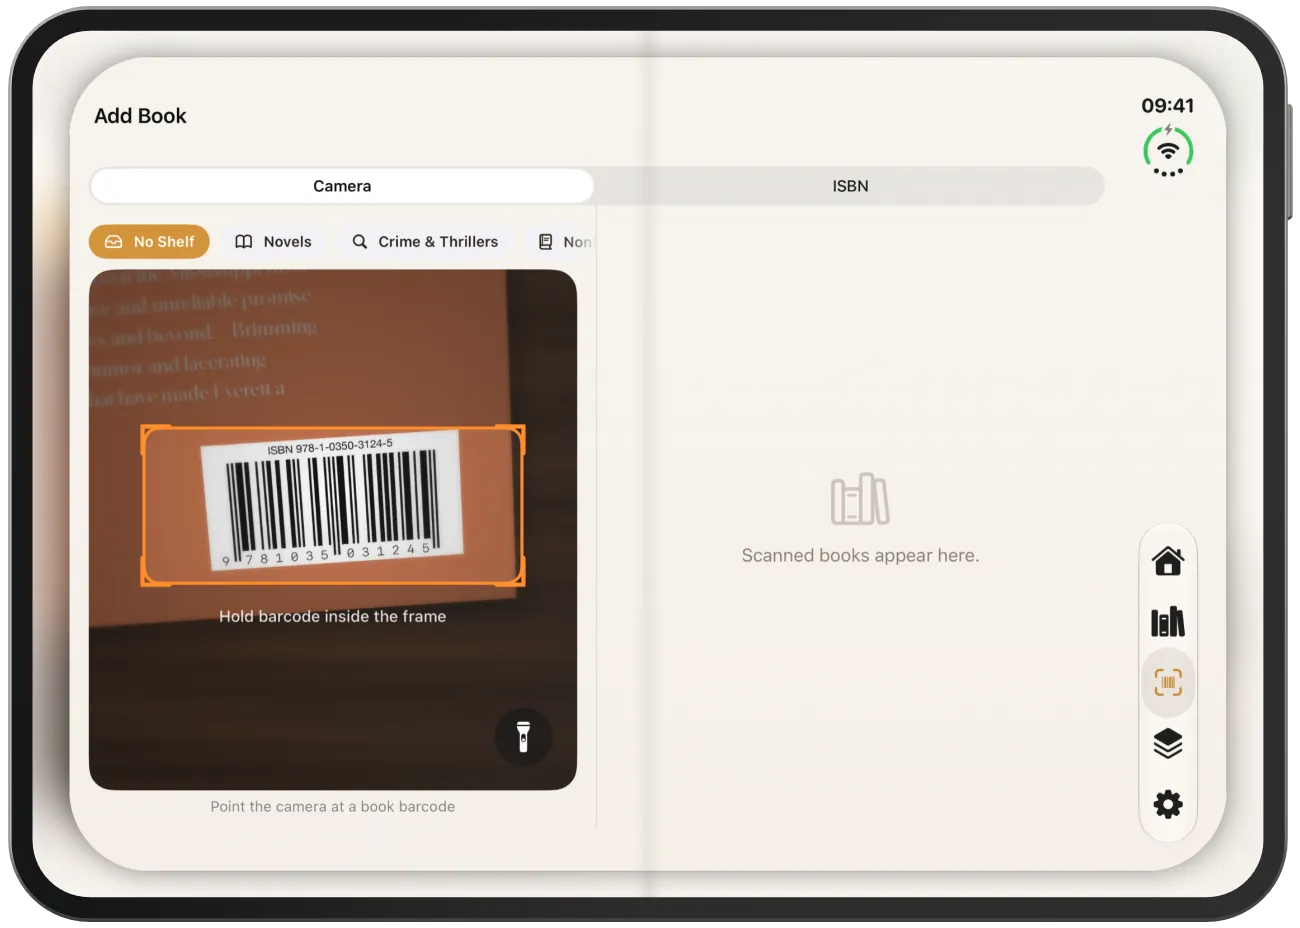Click the 09:41 clock display
Screen dimensions: 1300x928
point(1167,105)
